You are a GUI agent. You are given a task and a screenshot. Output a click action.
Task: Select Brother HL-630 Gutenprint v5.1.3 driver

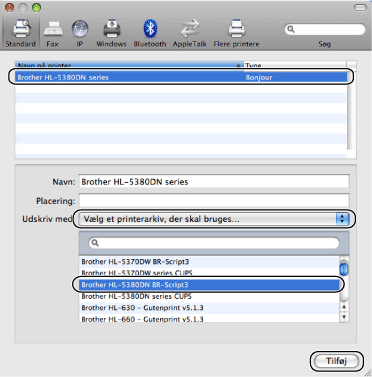click(x=210, y=308)
